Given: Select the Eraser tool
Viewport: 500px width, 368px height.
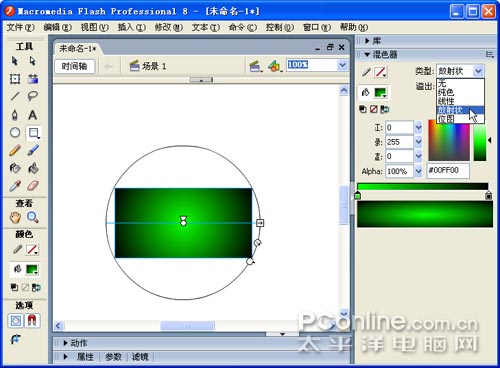Looking at the screenshot, I should coord(32,185).
